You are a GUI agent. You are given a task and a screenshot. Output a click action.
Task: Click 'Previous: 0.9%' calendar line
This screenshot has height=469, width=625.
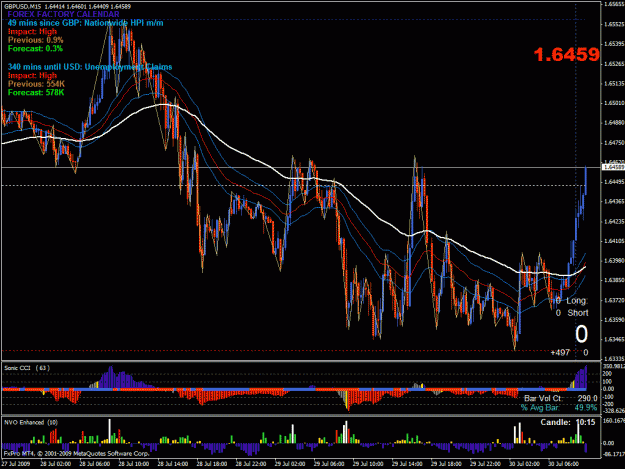35,40
